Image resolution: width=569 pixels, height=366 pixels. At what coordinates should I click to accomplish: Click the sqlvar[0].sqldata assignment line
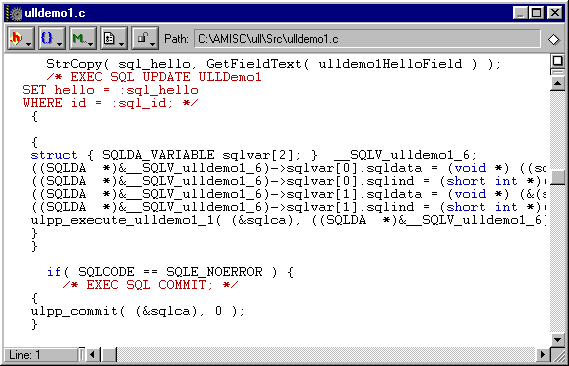click(x=288, y=168)
